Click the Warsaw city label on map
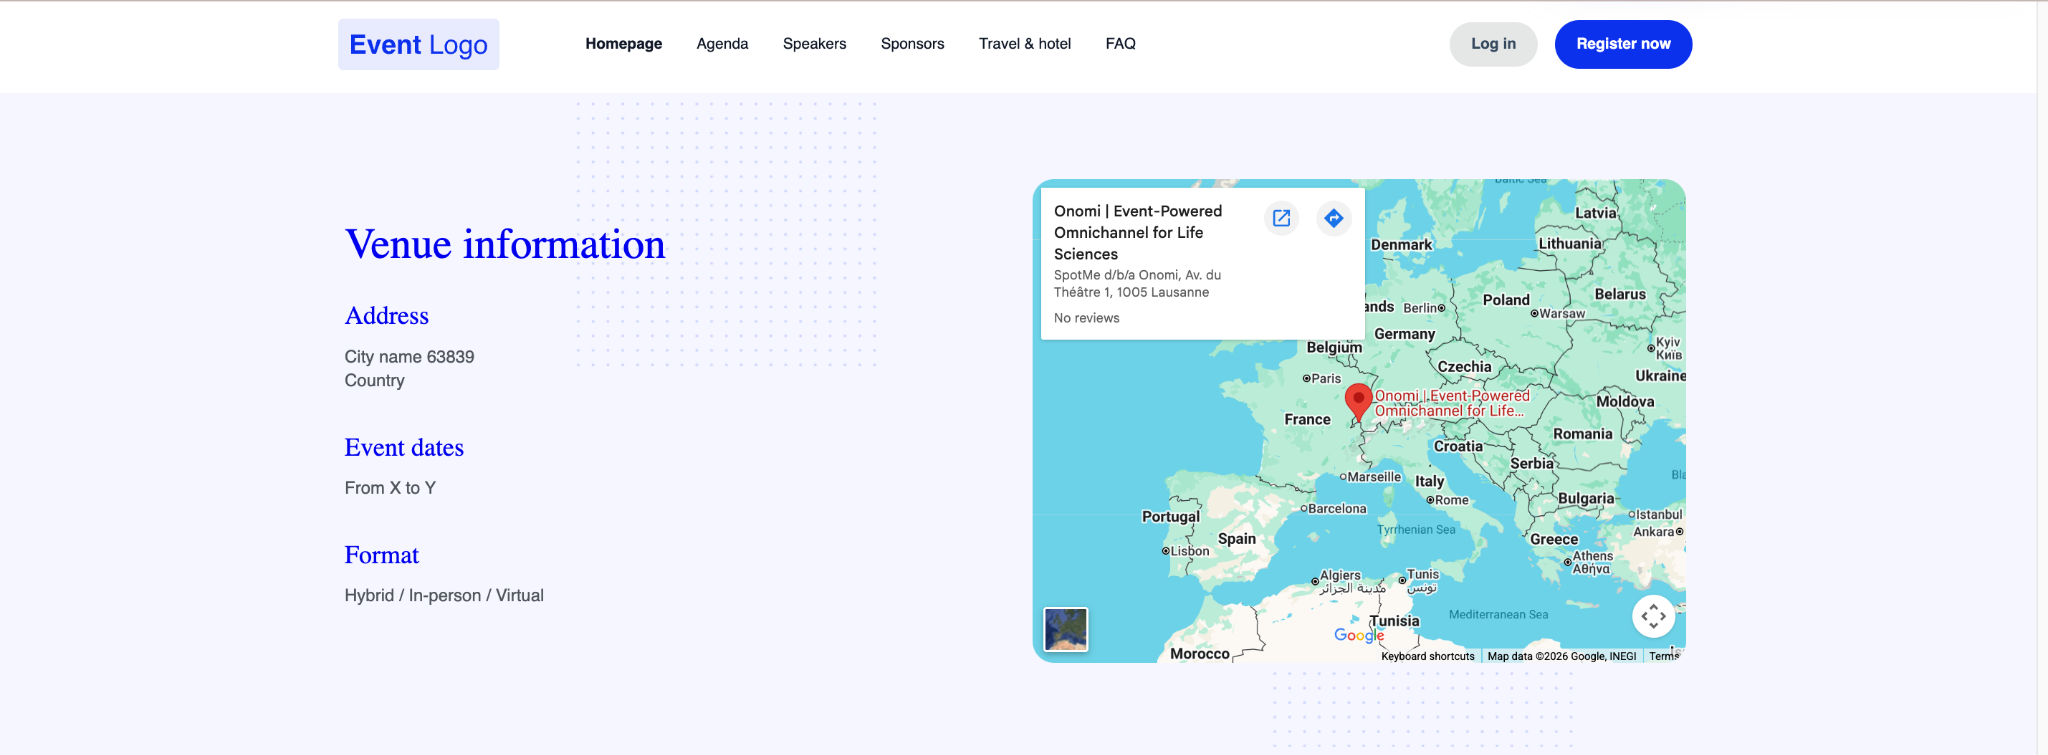The width and height of the screenshot is (2048, 755). (x=1562, y=314)
